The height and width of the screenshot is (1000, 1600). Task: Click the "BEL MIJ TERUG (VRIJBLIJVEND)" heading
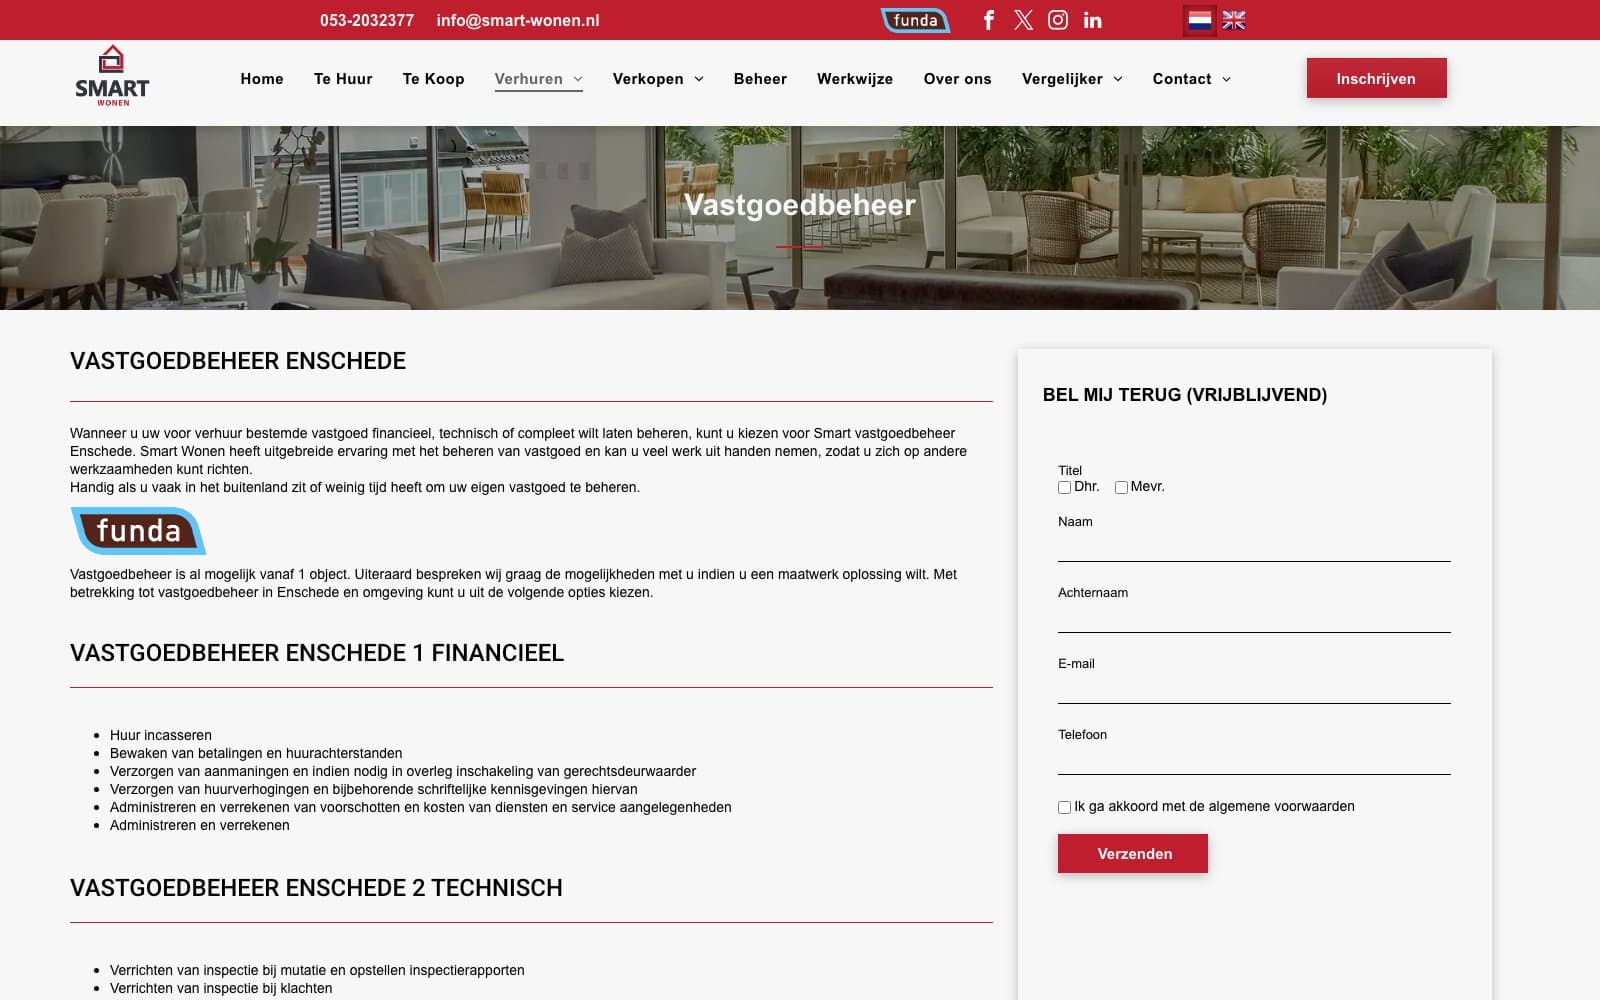(x=1185, y=395)
